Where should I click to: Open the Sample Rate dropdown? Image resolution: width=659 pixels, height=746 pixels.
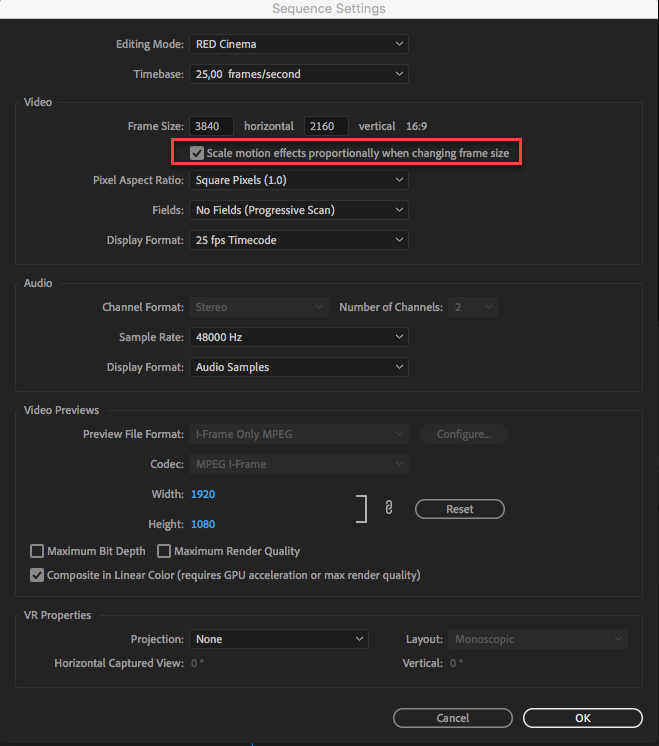[299, 337]
